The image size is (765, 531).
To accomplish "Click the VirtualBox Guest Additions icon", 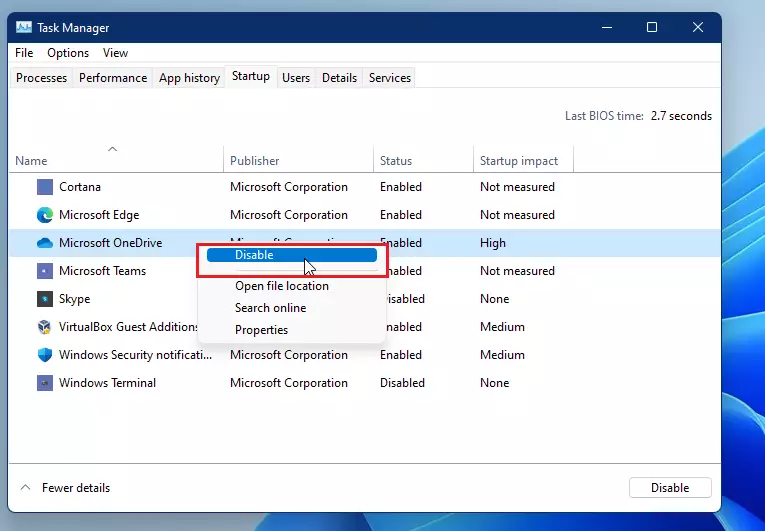I will (x=45, y=327).
